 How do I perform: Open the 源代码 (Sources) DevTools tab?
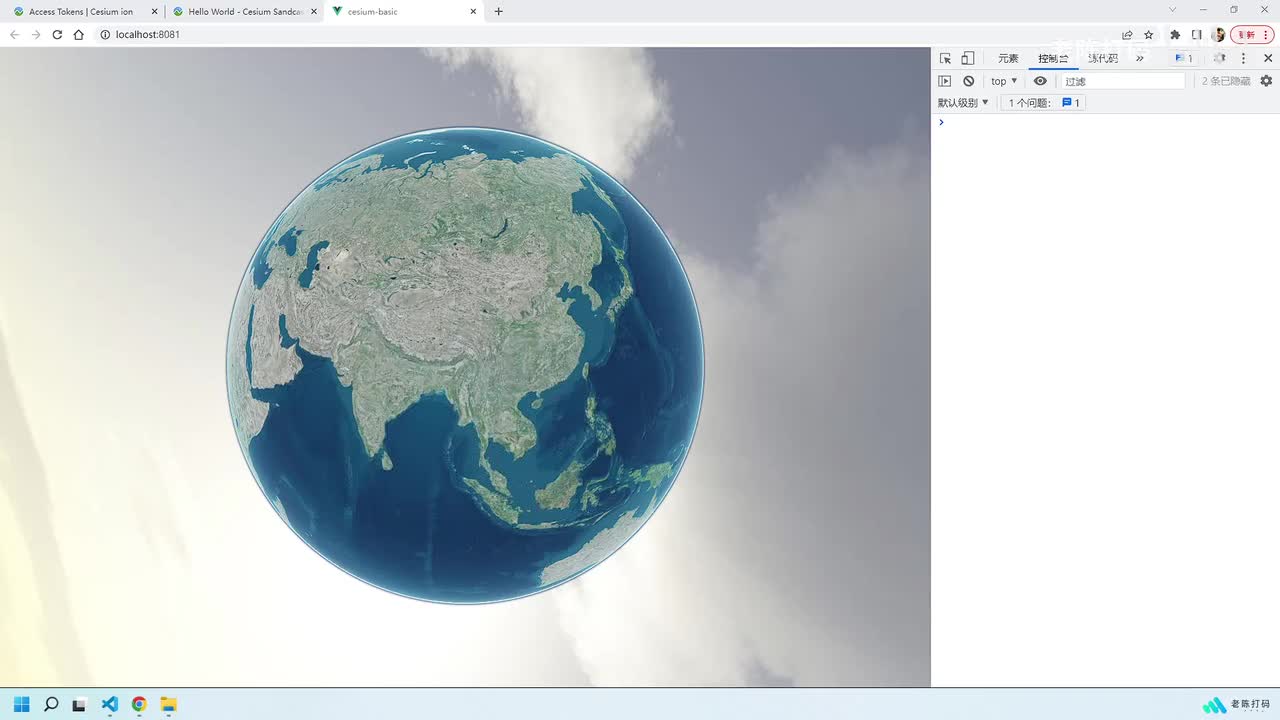point(1103,59)
